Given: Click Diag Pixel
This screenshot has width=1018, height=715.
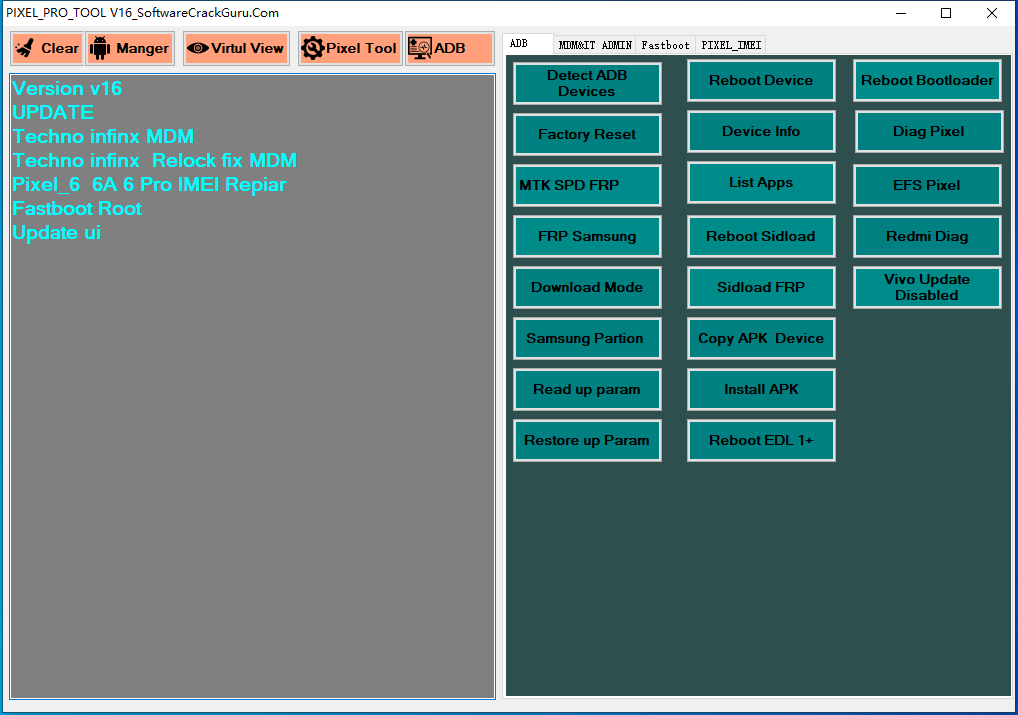Looking at the screenshot, I should pyautogui.click(x=929, y=131).
